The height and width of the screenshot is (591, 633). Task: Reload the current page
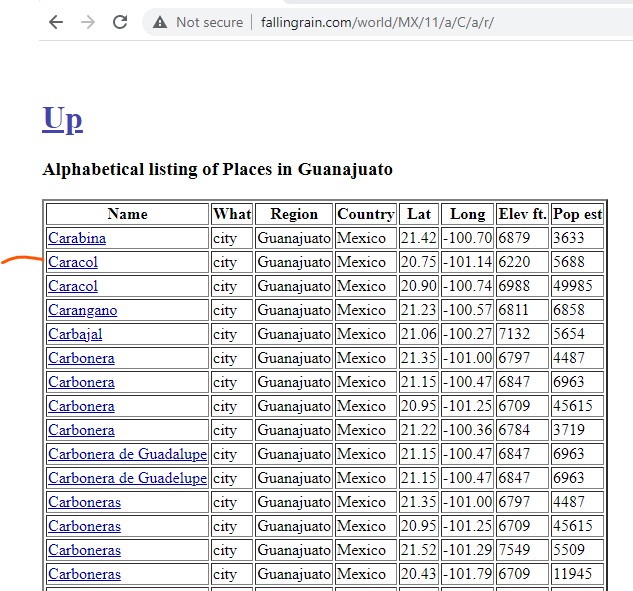[x=120, y=22]
